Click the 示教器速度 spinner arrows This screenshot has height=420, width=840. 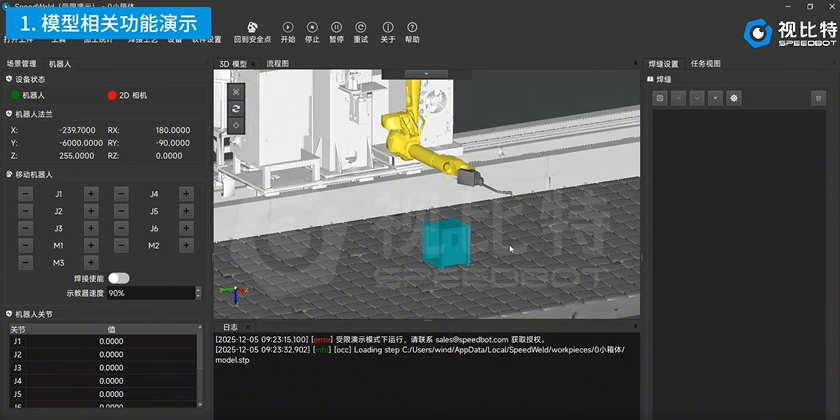tap(198, 293)
